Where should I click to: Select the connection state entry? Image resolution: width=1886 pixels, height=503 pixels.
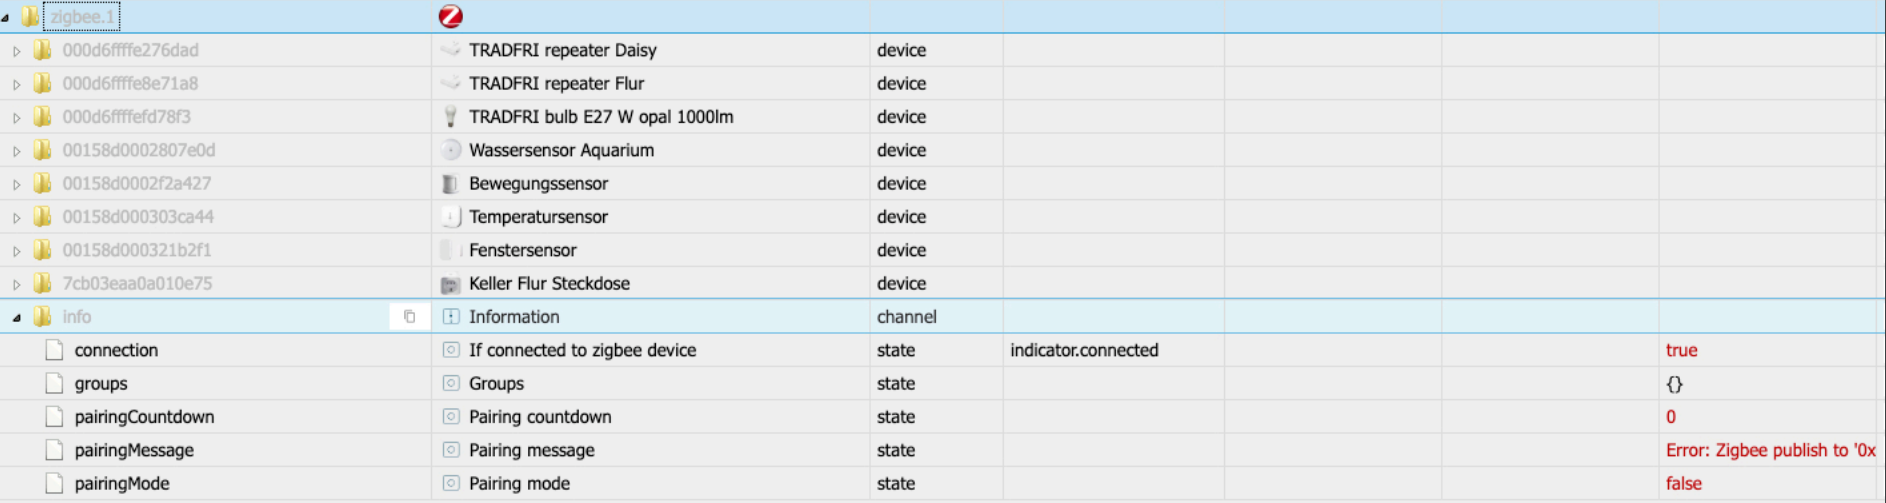coord(116,350)
